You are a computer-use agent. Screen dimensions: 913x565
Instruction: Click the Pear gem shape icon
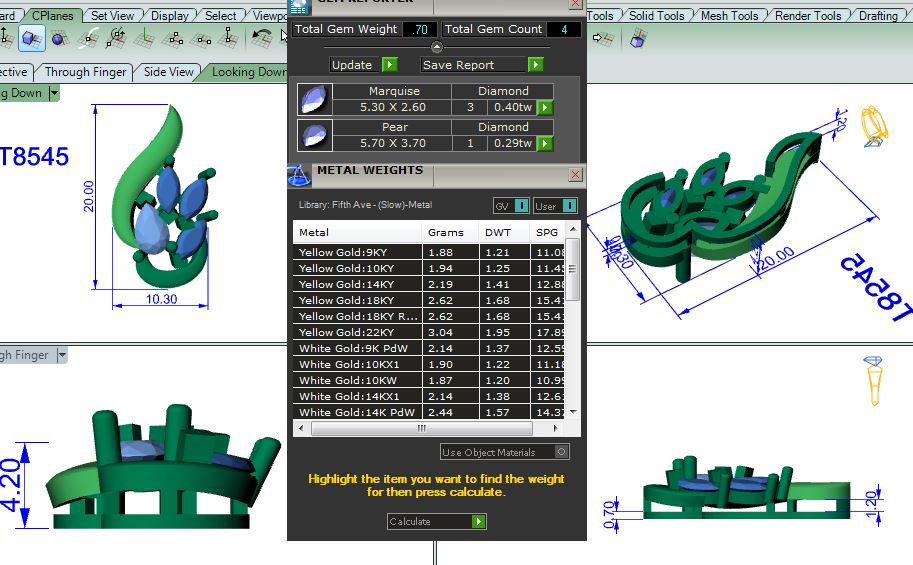click(x=313, y=135)
